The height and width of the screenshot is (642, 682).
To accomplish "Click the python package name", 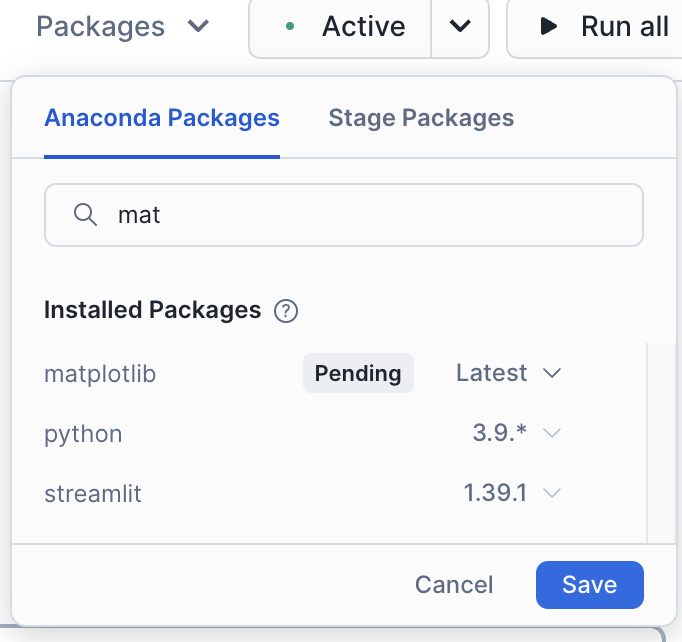I will coord(83,434).
